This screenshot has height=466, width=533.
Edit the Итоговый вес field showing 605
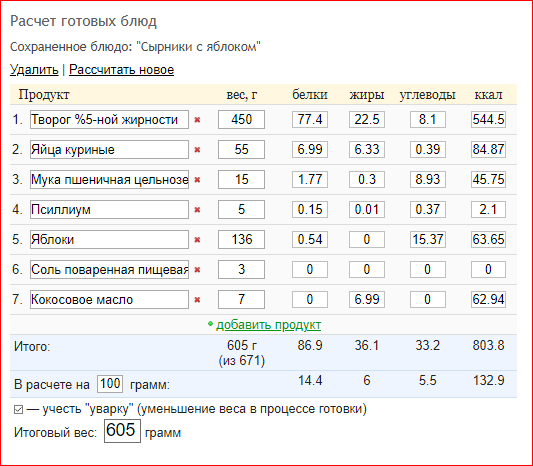coord(122,431)
